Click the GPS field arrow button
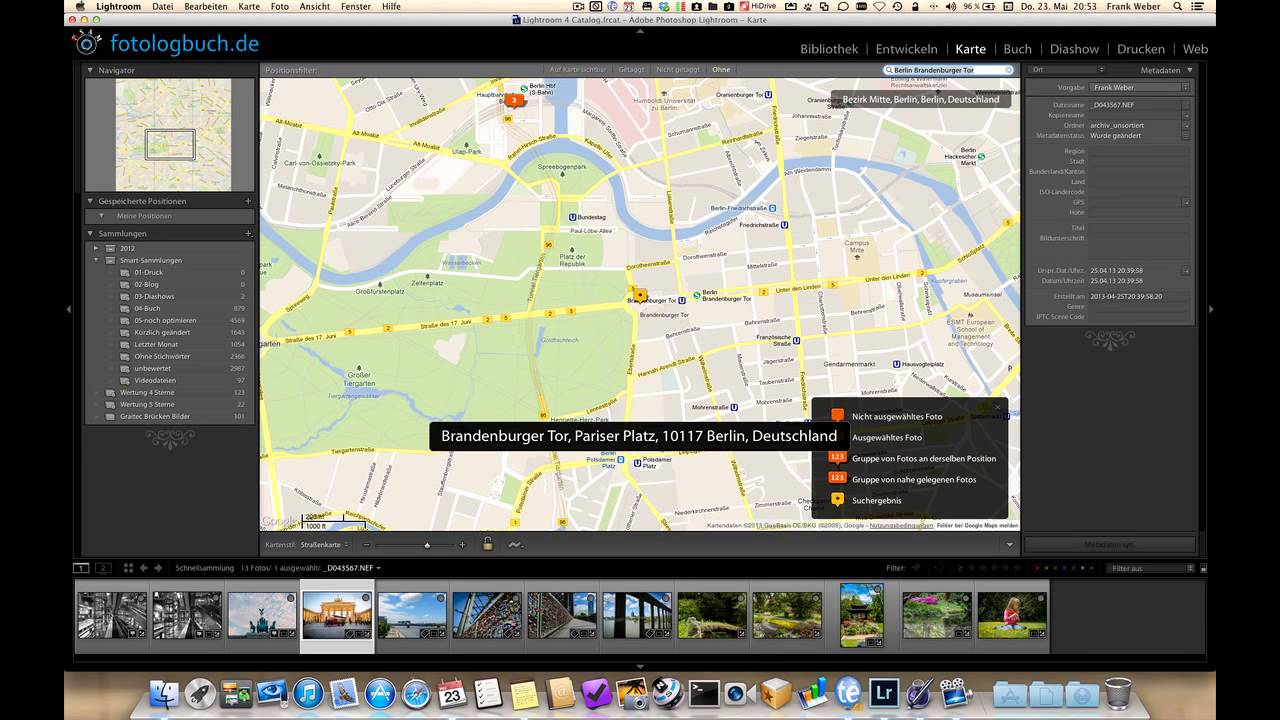 tap(1186, 202)
